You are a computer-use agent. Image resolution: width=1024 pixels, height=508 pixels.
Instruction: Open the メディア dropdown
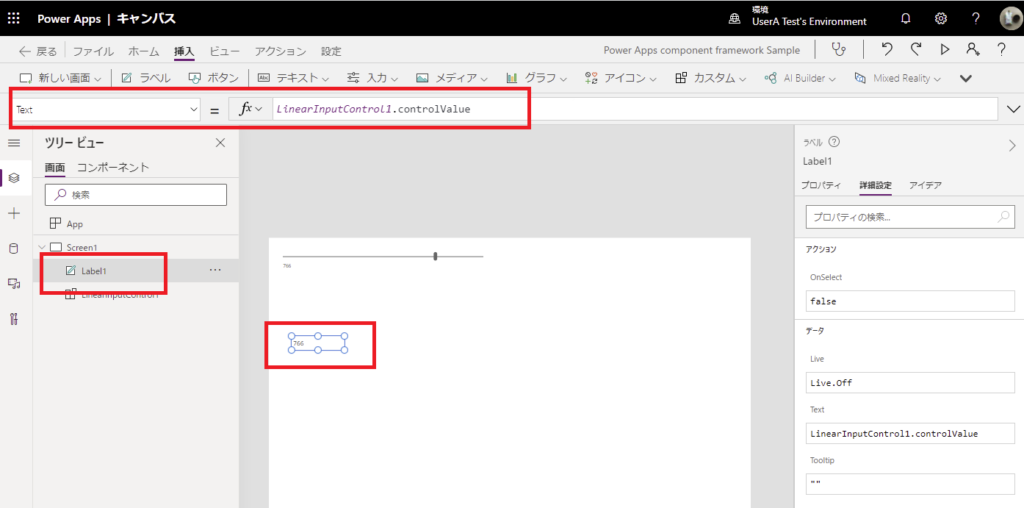click(x=452, y=78)
